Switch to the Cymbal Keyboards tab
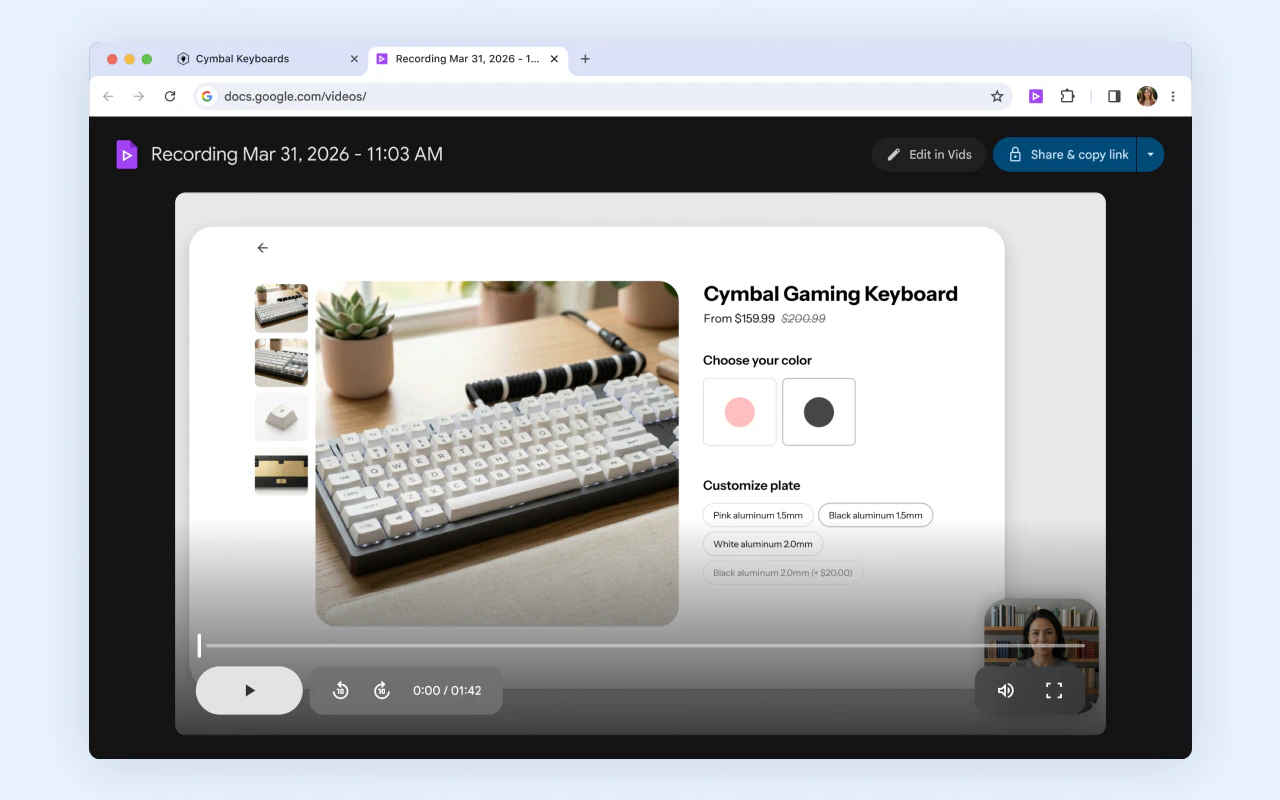The width and height of the screenshot is (1280, 800). pos(267,59)
